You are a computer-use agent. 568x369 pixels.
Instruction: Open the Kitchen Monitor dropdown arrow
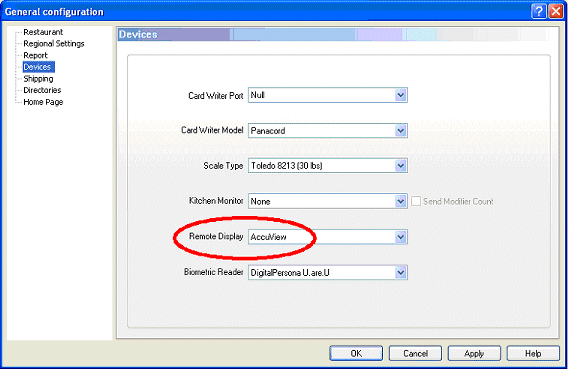(x=400, y=201)
